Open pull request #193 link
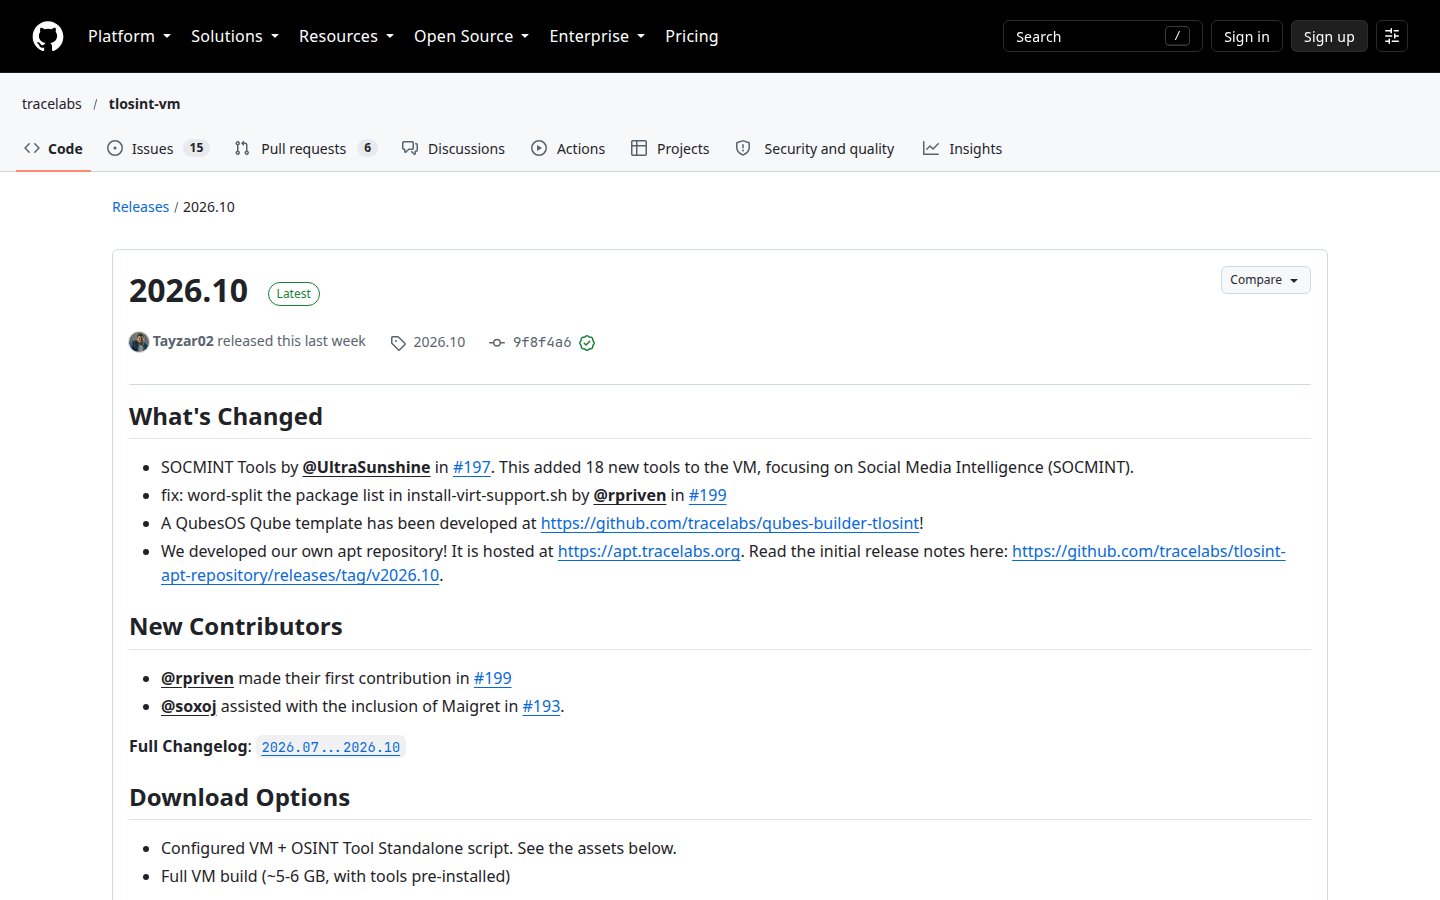This screenshot has height=900, width=1440. coord(541,706)
